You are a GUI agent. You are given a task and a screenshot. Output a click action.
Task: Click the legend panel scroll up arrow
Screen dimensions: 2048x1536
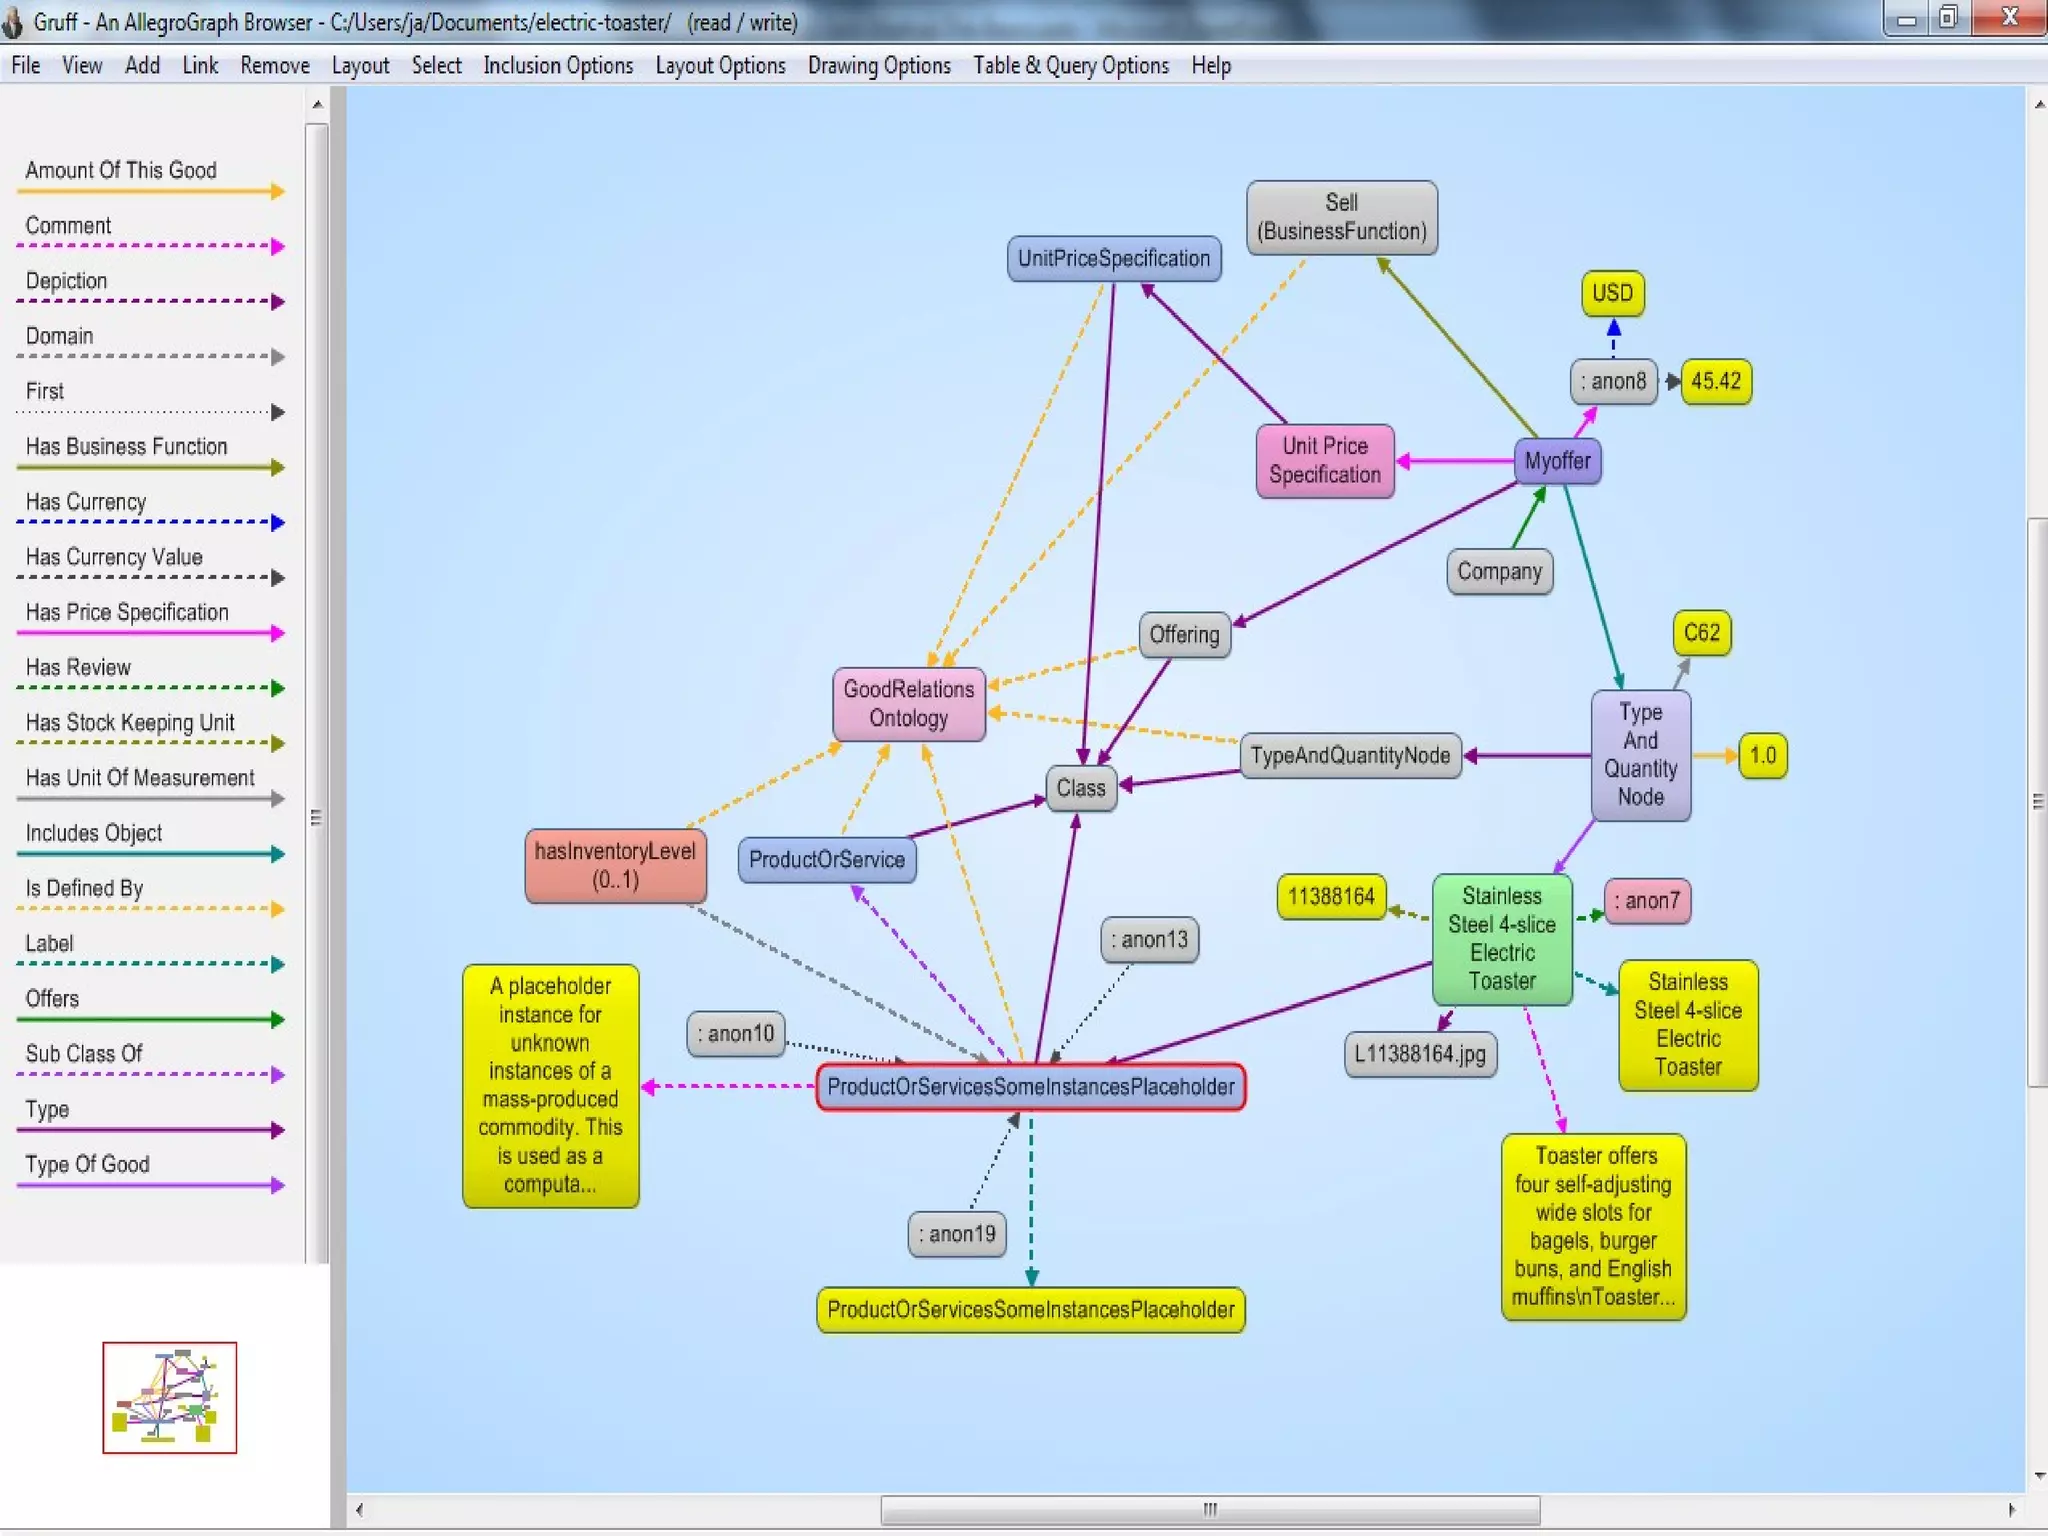[317, 104]
